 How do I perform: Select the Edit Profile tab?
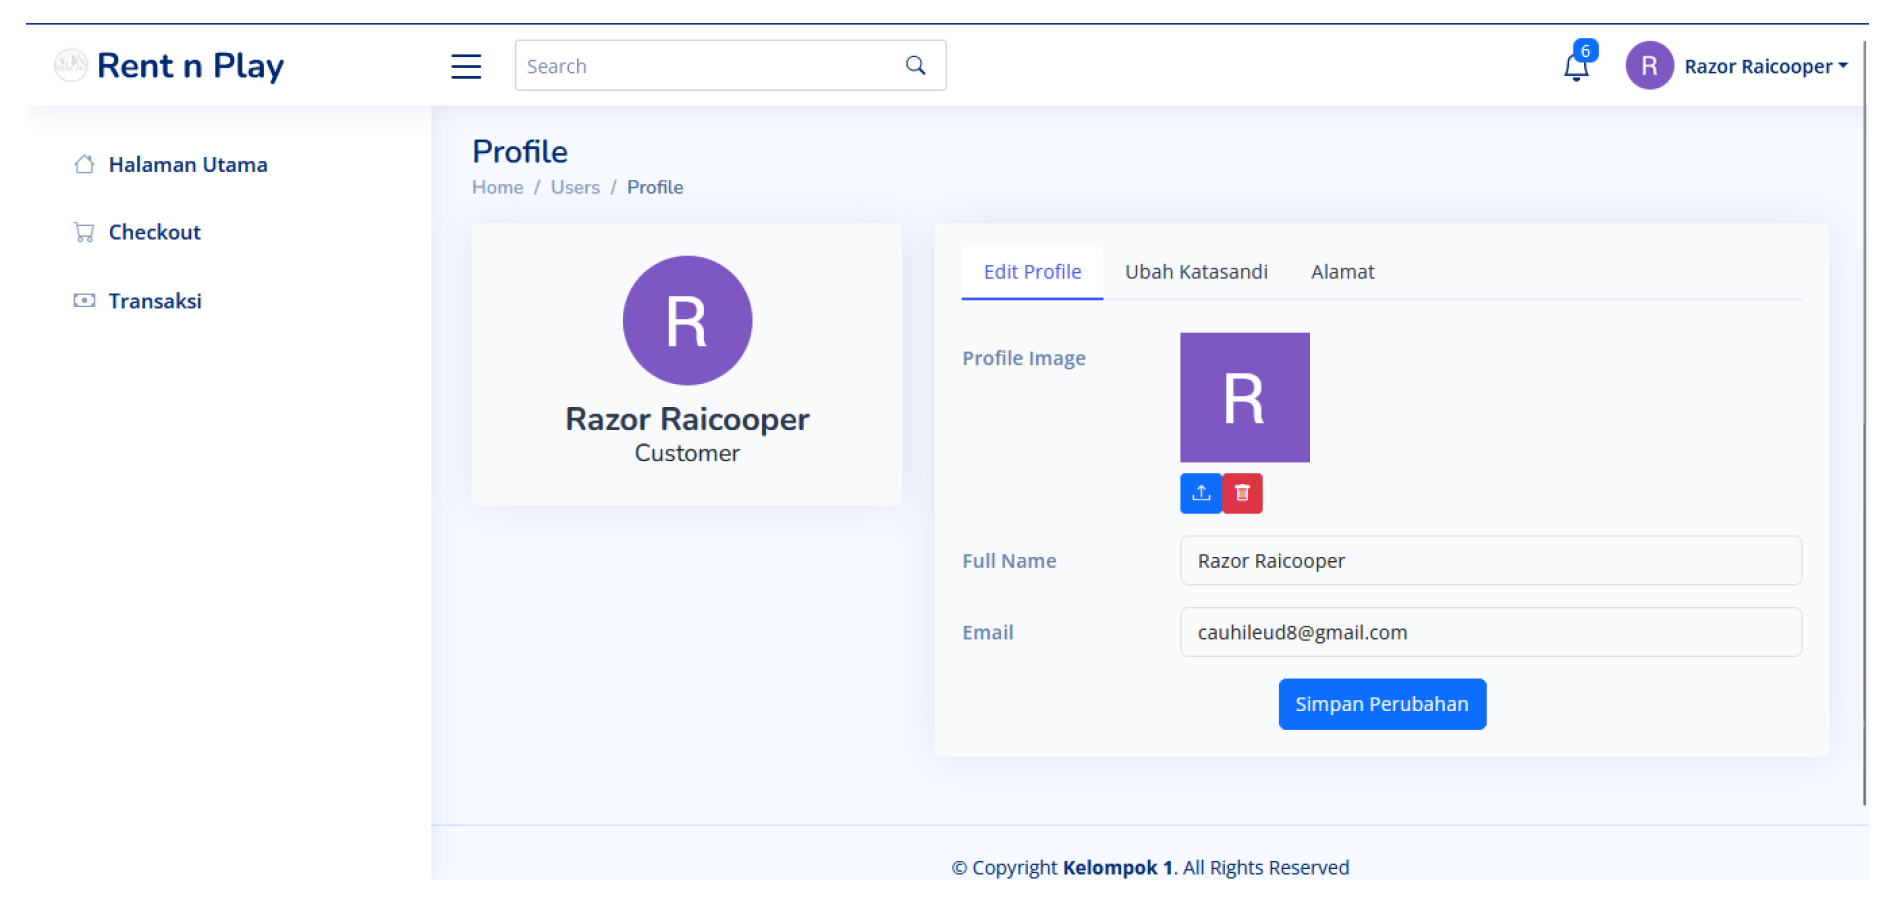pos(1032,272)
